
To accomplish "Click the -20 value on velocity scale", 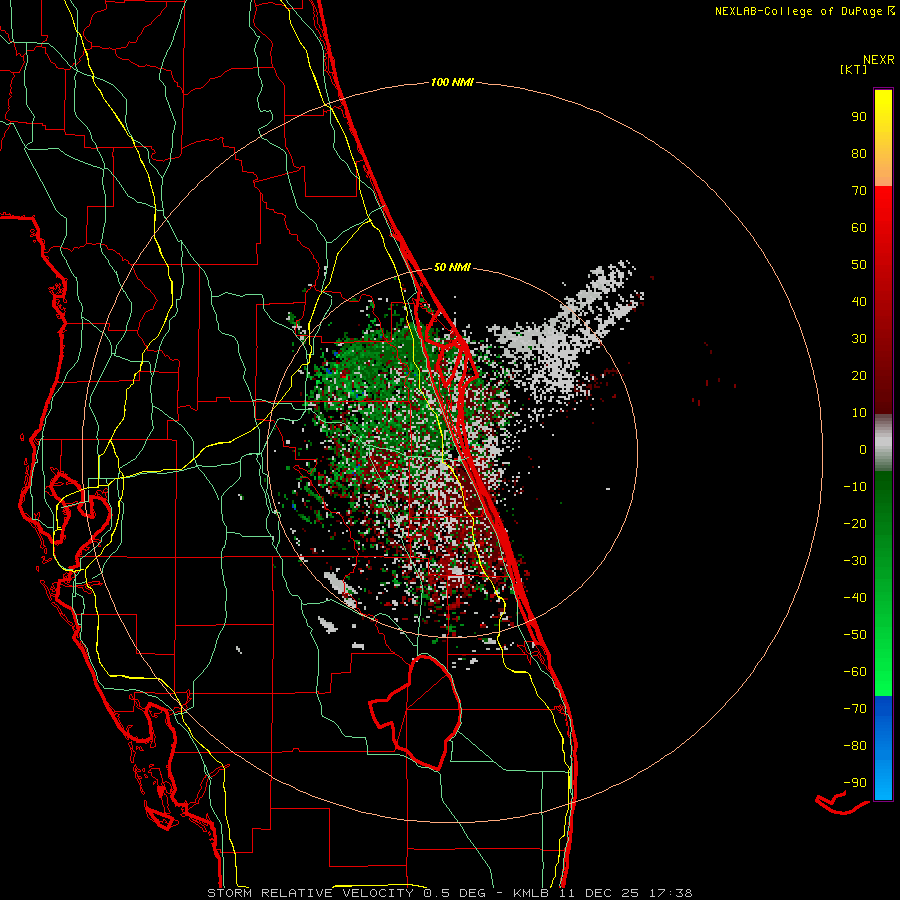I will 855,523.
